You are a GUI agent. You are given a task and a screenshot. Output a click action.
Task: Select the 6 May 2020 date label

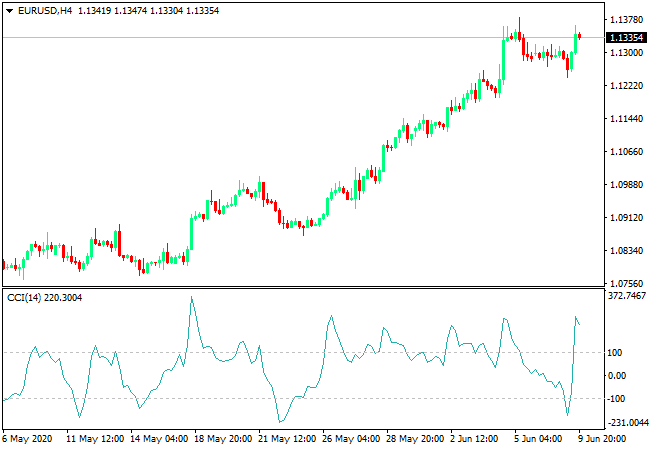[x=29, y=439]
